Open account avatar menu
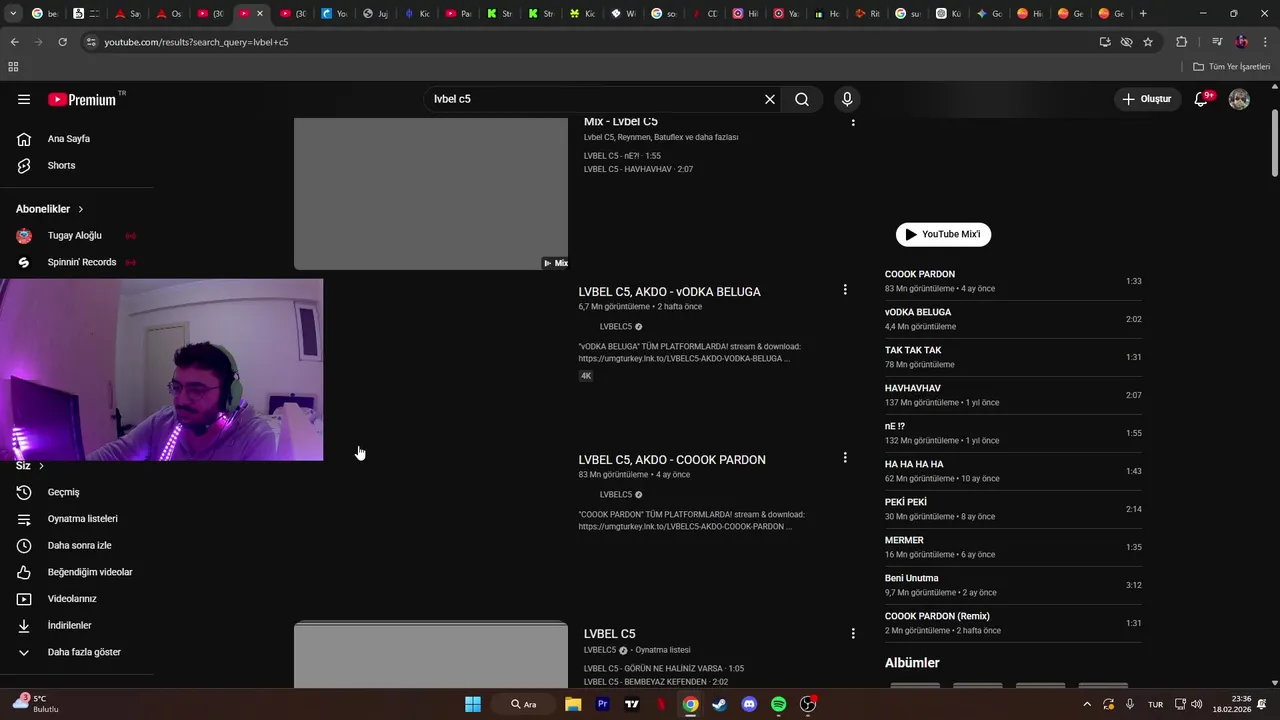Viewport: 1280px width, 720px height. (1239, 99)
